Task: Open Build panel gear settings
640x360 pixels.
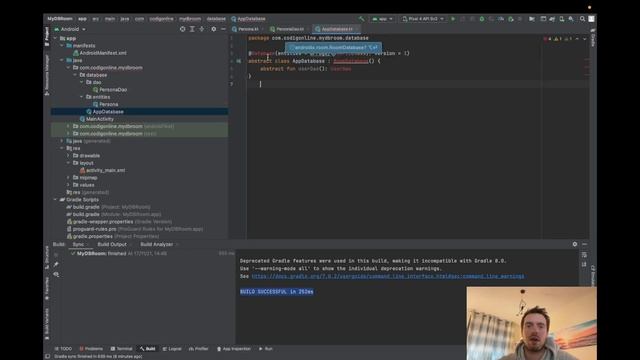Action: click(575, 244)
